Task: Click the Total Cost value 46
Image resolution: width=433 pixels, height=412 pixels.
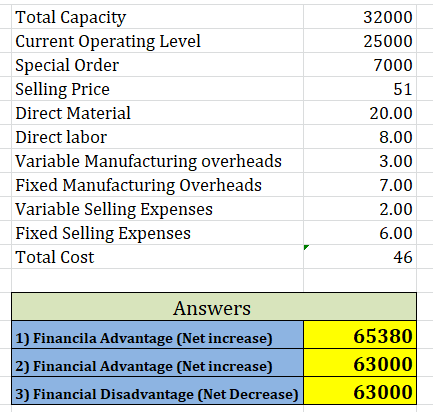Action: pyautogui.click(x=360, y=257)
